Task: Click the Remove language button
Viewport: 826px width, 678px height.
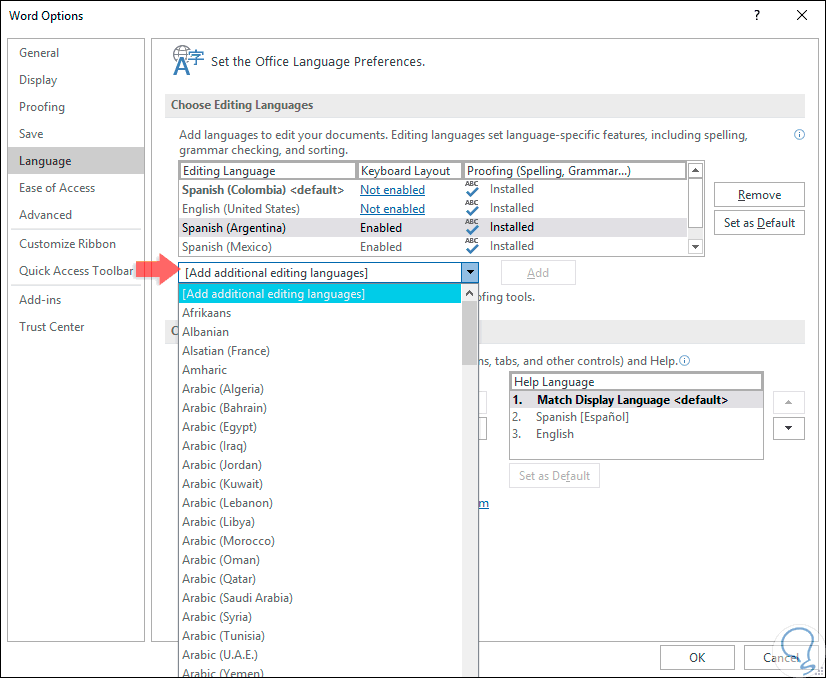Action: click(x=759, y=195)
